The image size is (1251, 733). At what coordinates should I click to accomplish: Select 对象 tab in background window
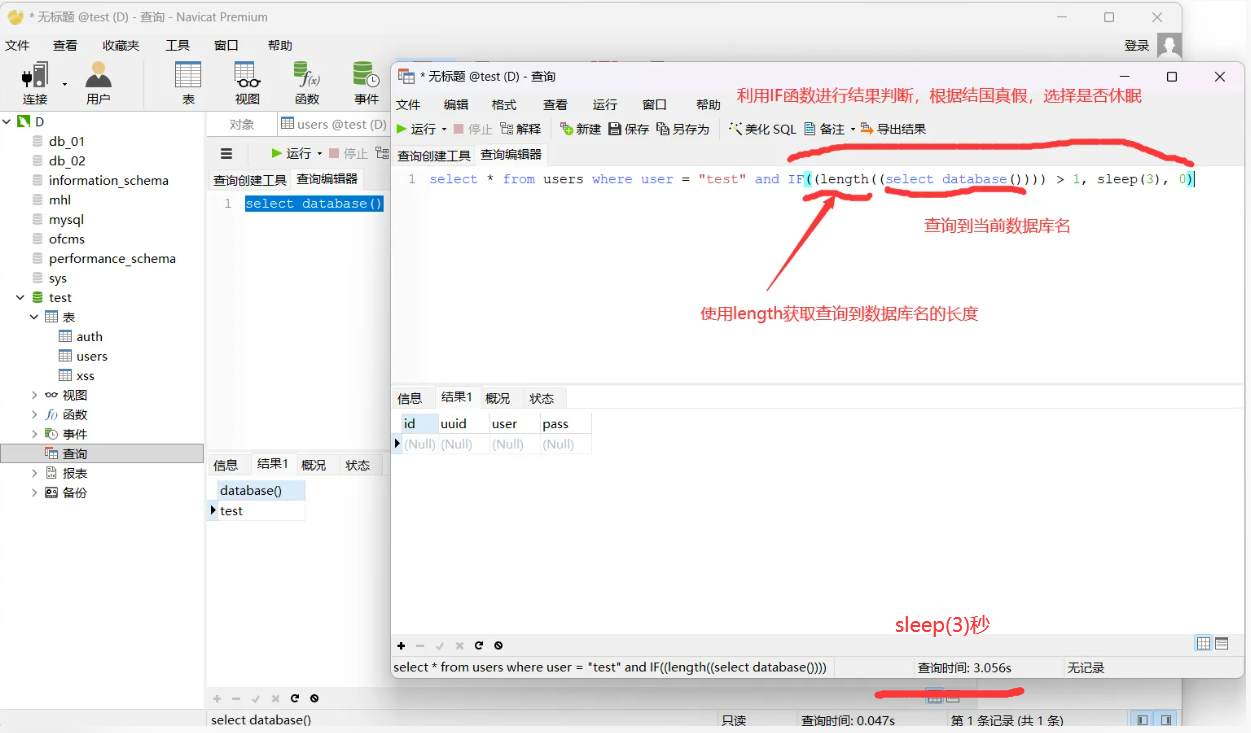point(242,124)
